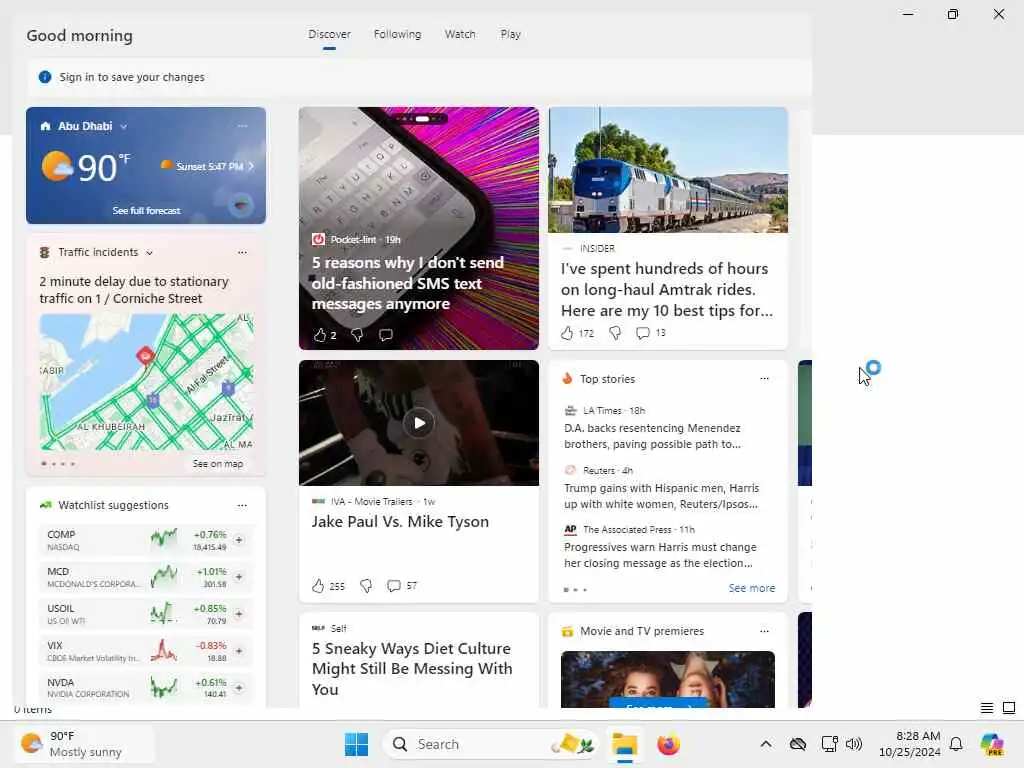This screenshot has height=768, width=1024.
Task: Open clock showing 8:28 AM 10/25/2024
Action: [x=909, y=744]
